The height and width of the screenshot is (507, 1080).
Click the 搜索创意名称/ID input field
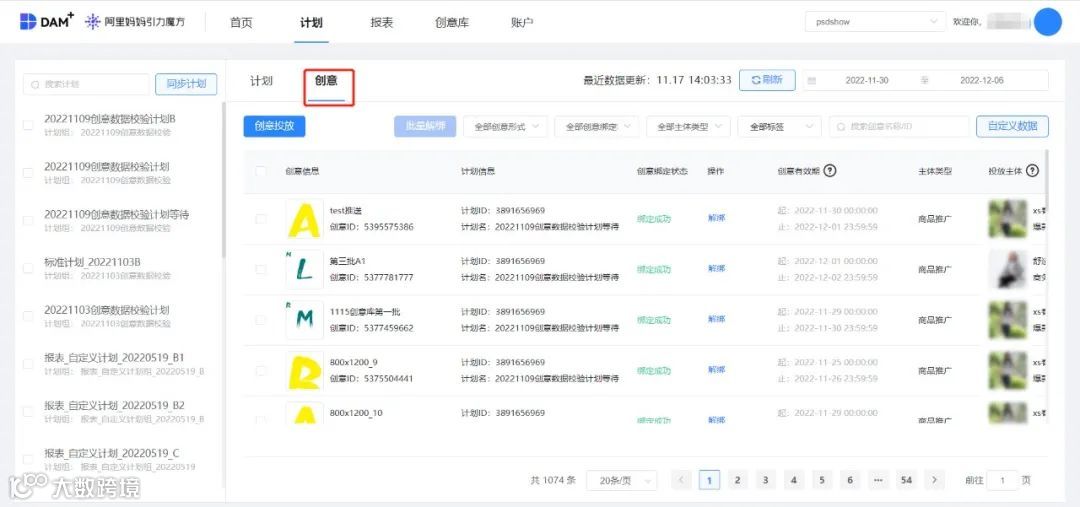[x=899, y=127]
